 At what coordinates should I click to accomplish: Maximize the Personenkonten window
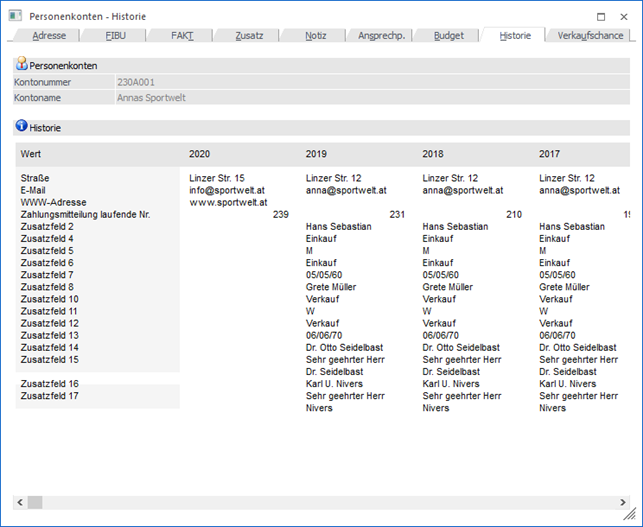(599, 16)
